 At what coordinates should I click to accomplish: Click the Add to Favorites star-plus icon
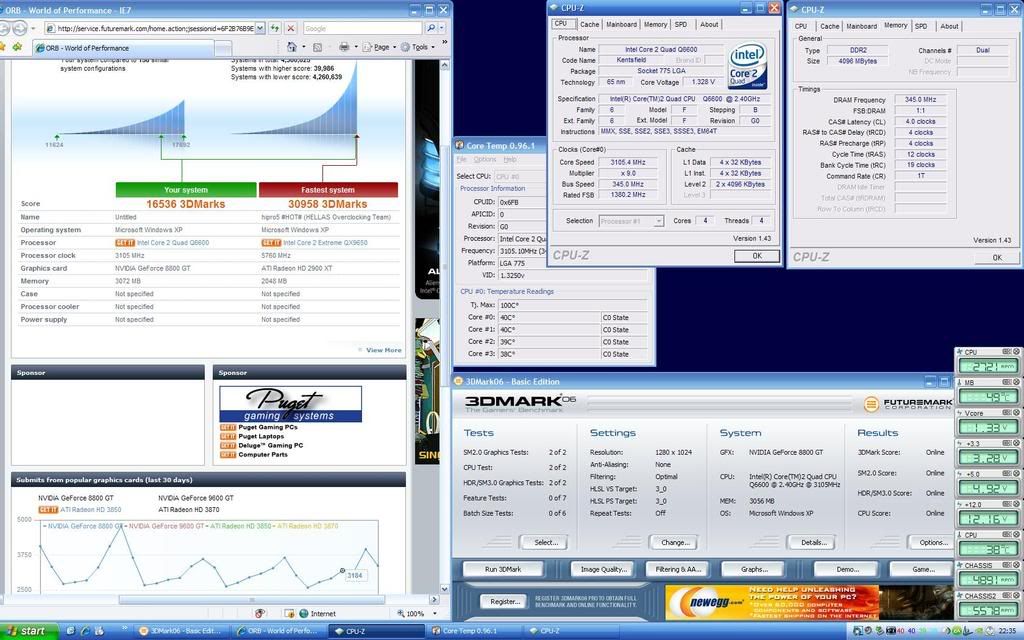coord(18,47)
